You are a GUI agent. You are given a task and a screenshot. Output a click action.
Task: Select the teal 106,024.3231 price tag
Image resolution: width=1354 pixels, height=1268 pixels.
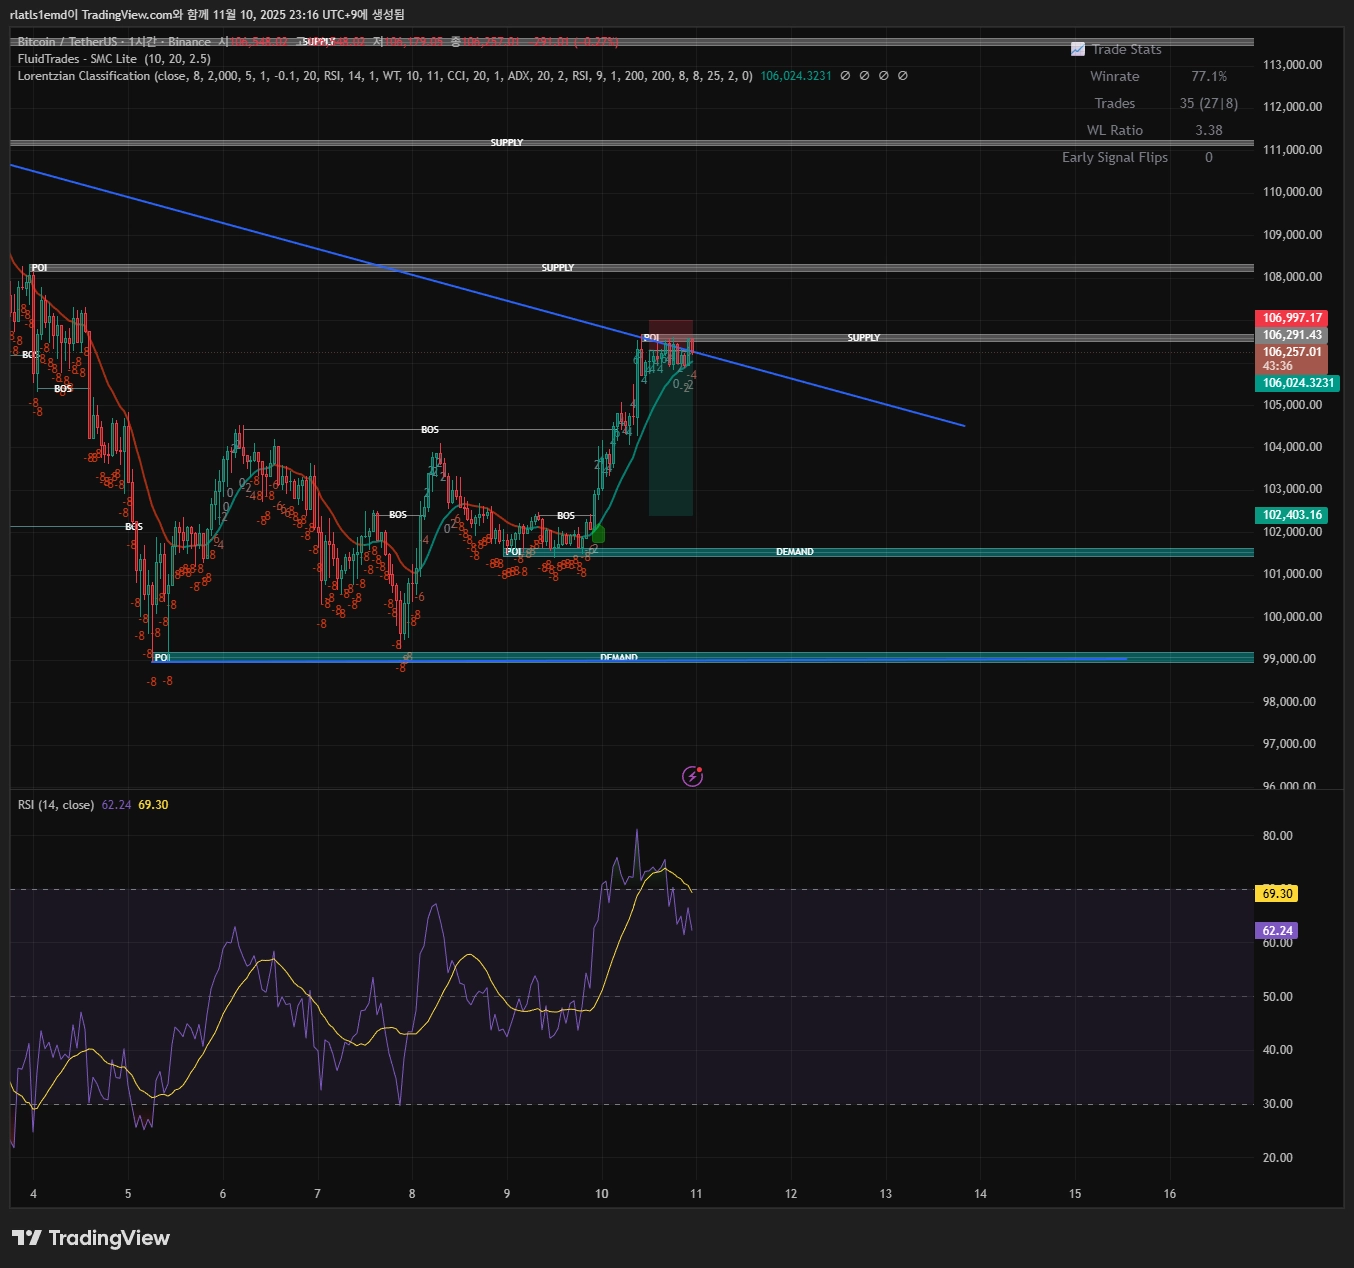1297,383
